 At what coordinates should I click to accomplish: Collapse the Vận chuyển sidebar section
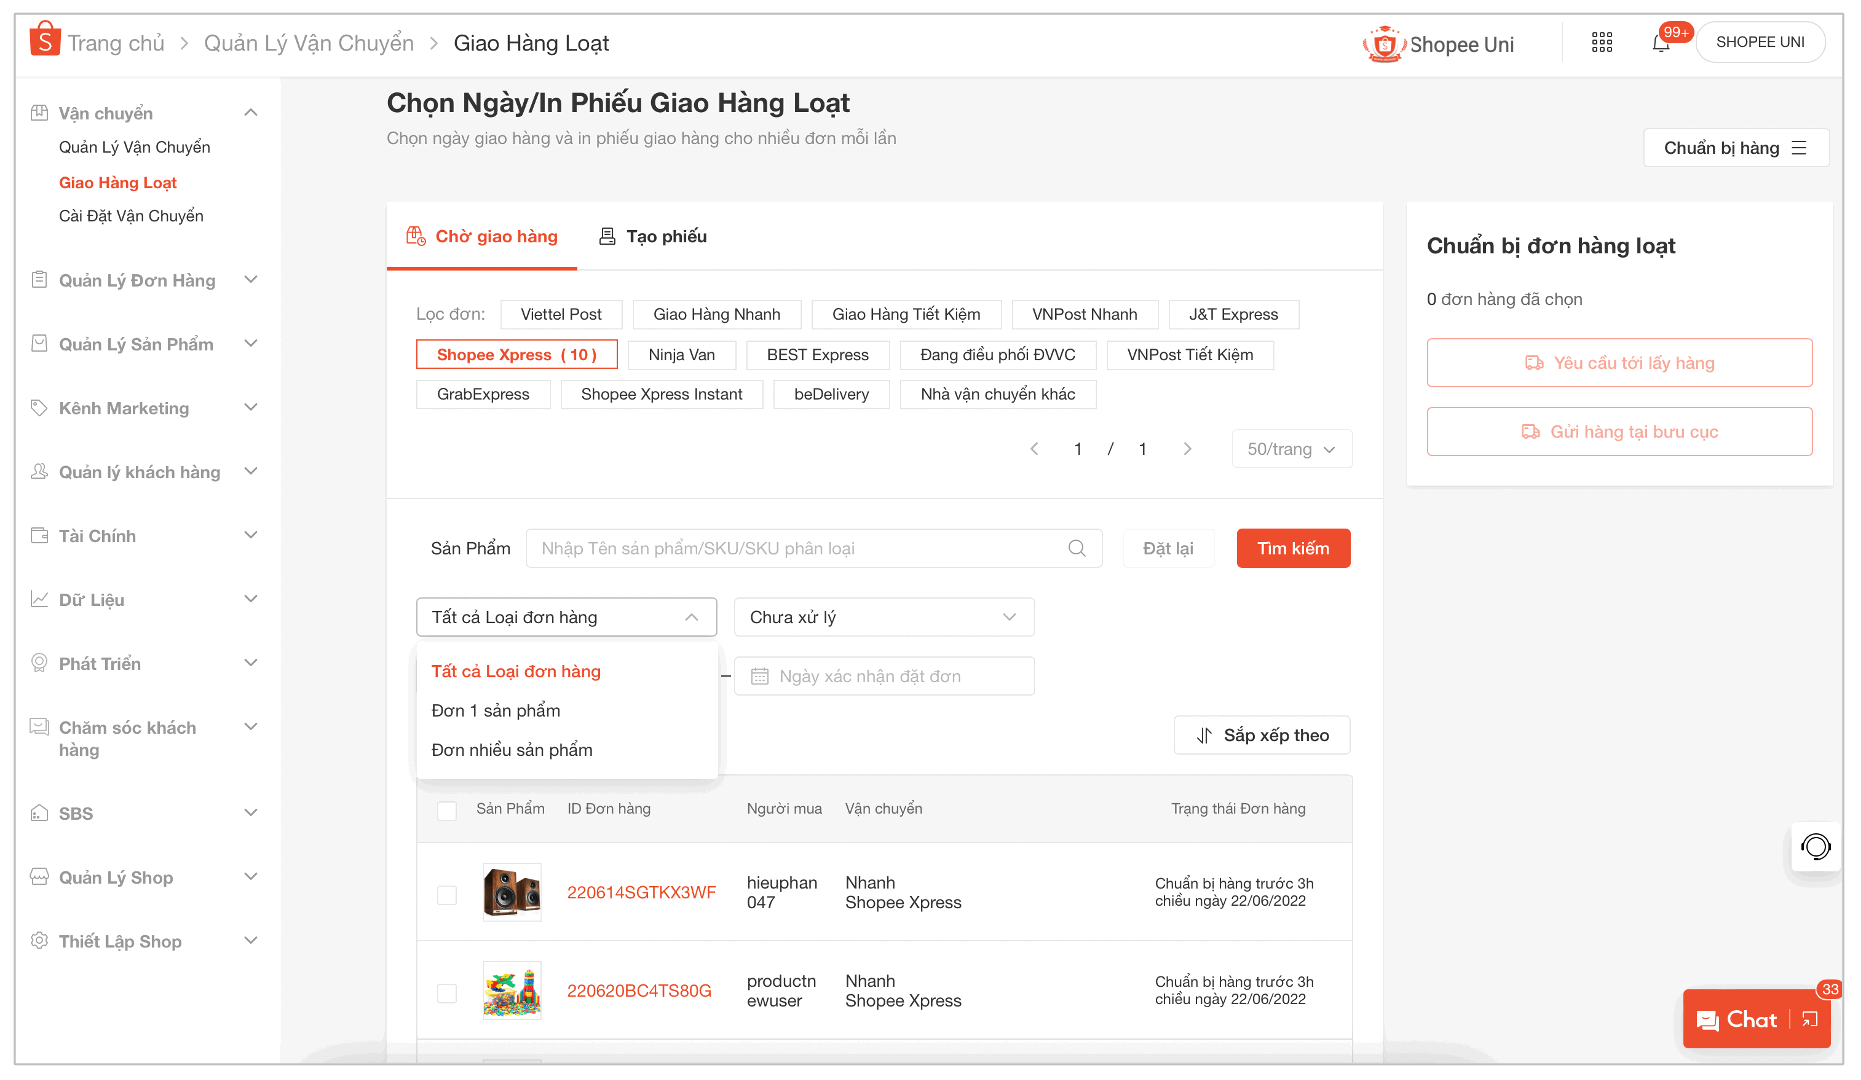252,112
